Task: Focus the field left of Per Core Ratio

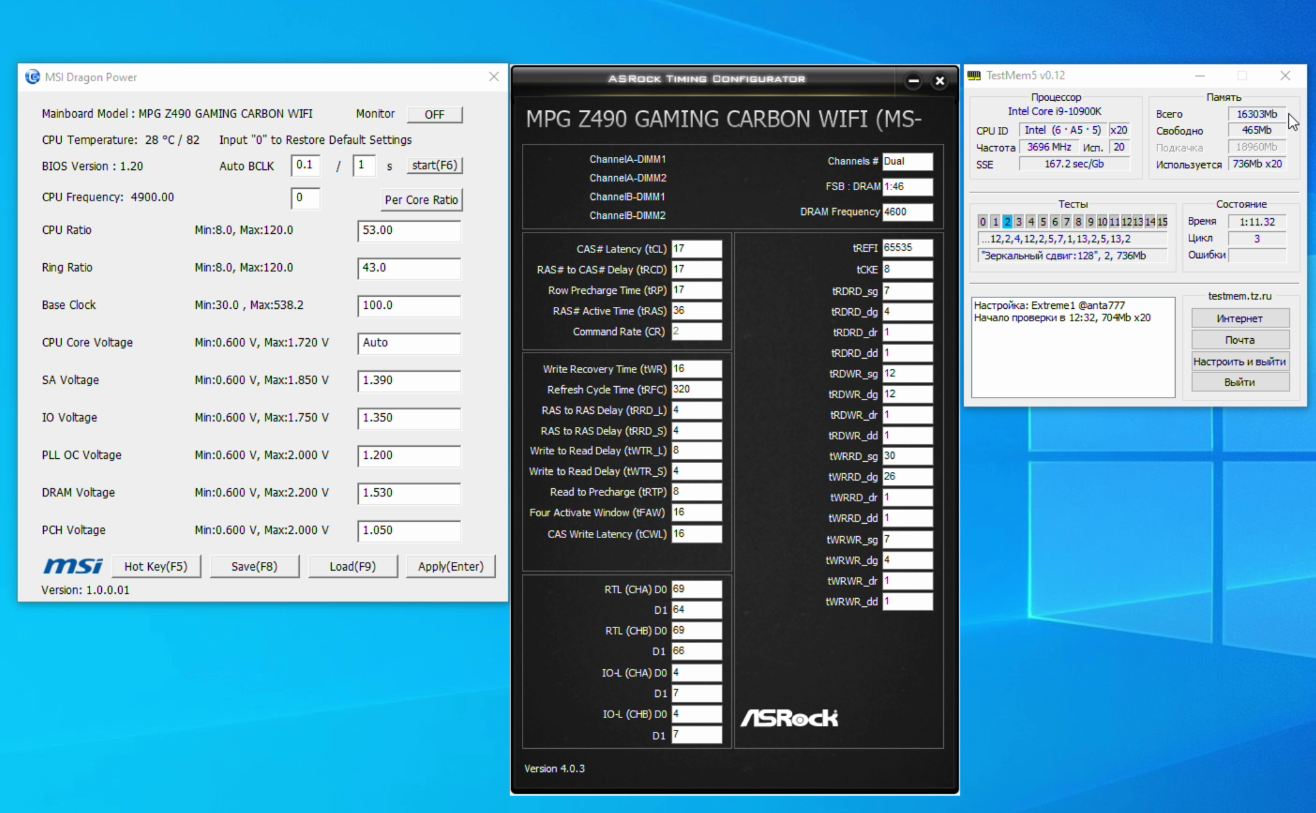Action: click(x=305, y=198)
